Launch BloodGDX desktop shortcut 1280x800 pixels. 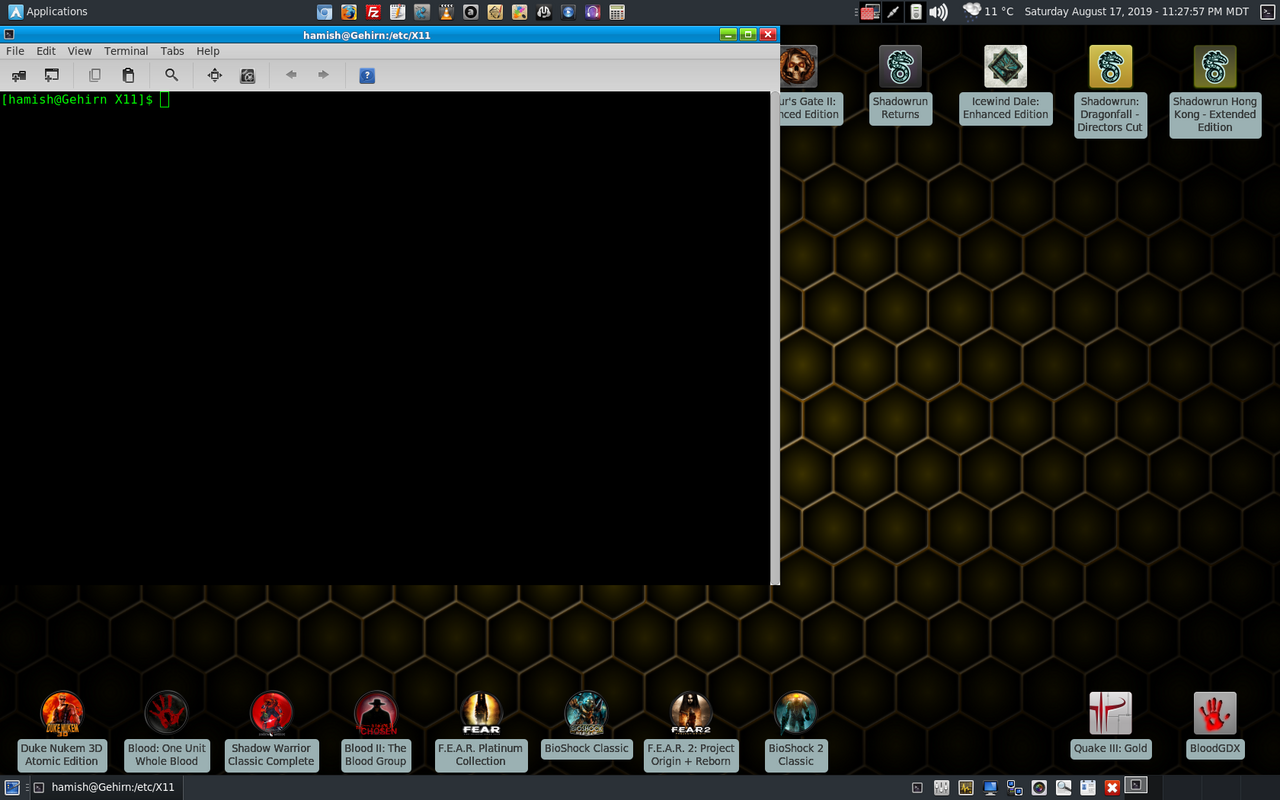click(1215, 725)
